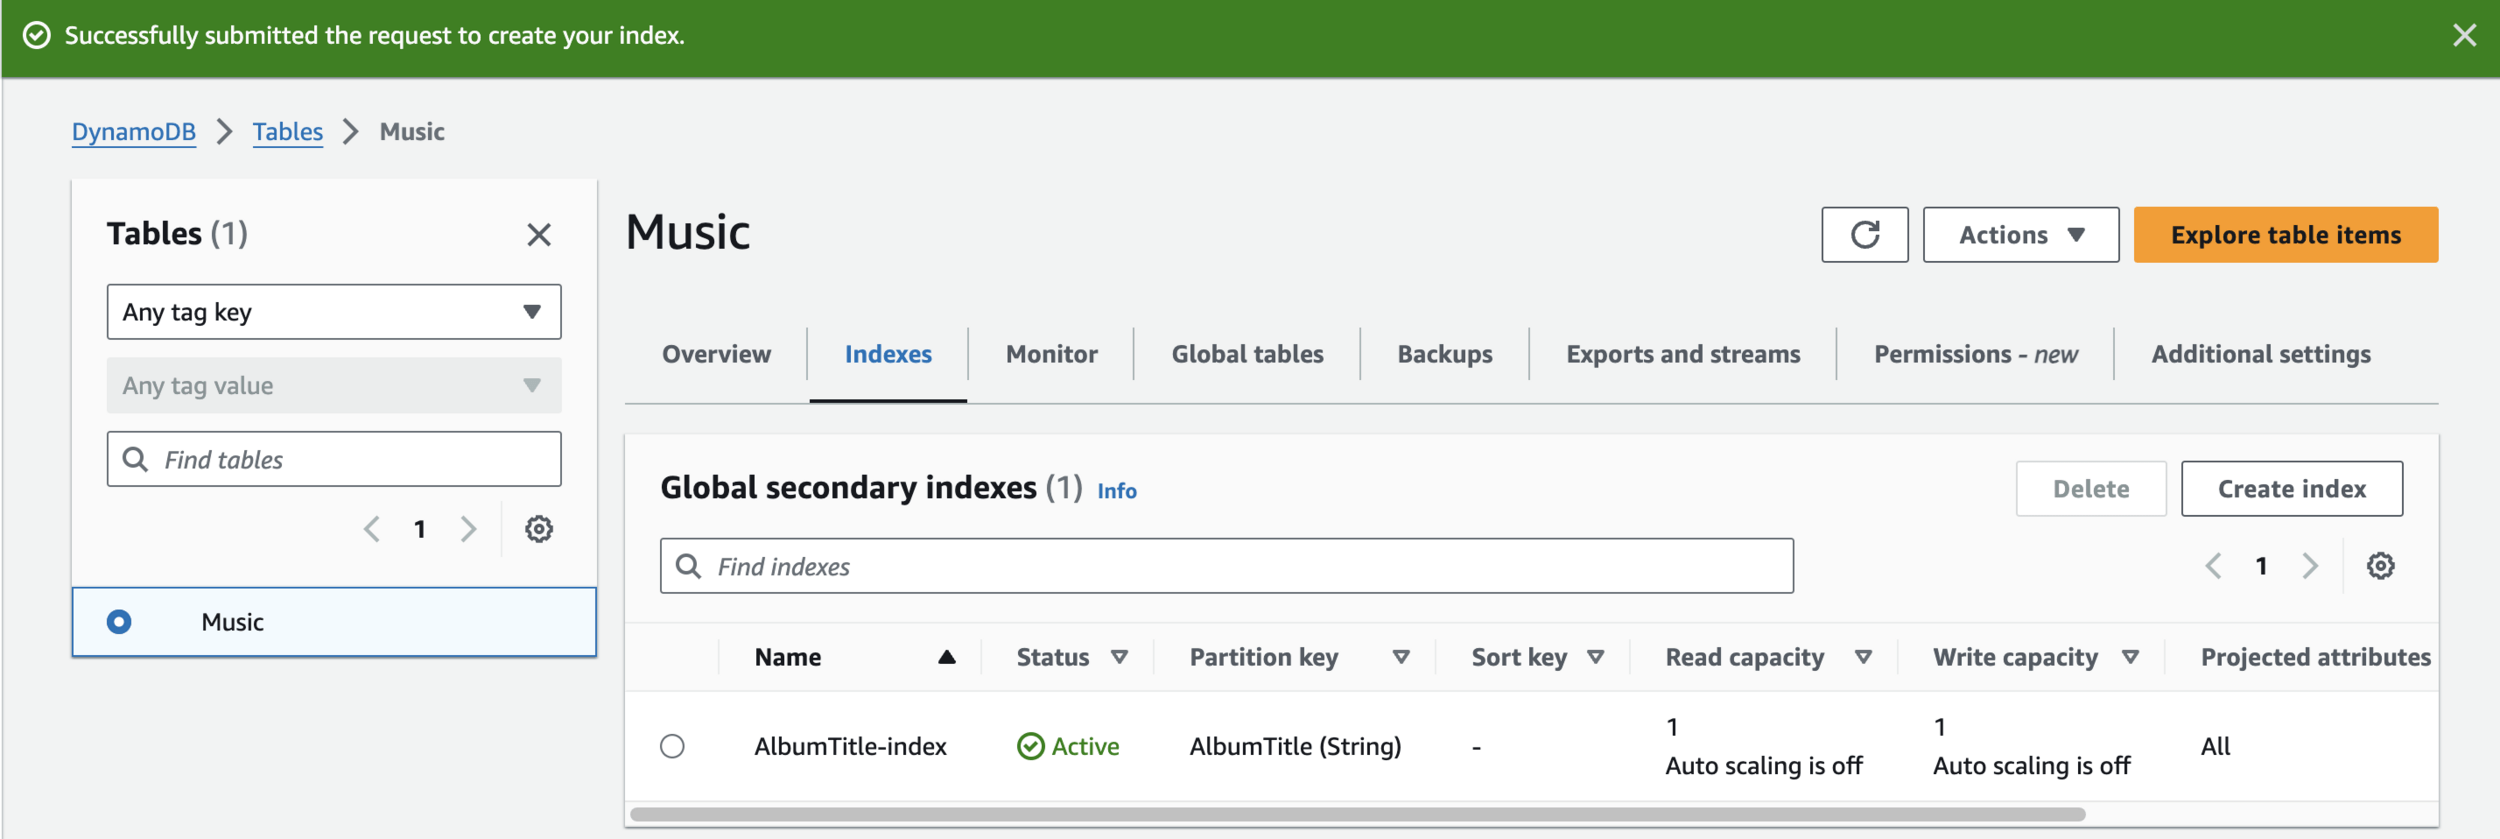
Task: Sort indexes by Sort key column
Action: 1595,657
